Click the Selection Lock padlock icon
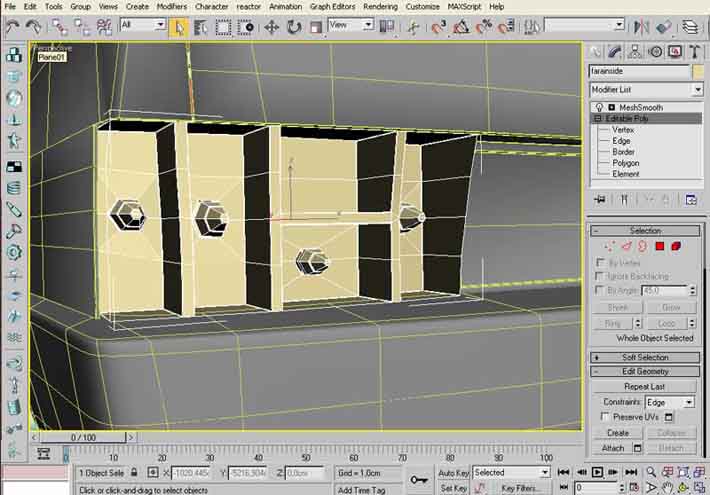Image resolution: width=710 pixels, height=495 pixels. (x=135, y=472)
